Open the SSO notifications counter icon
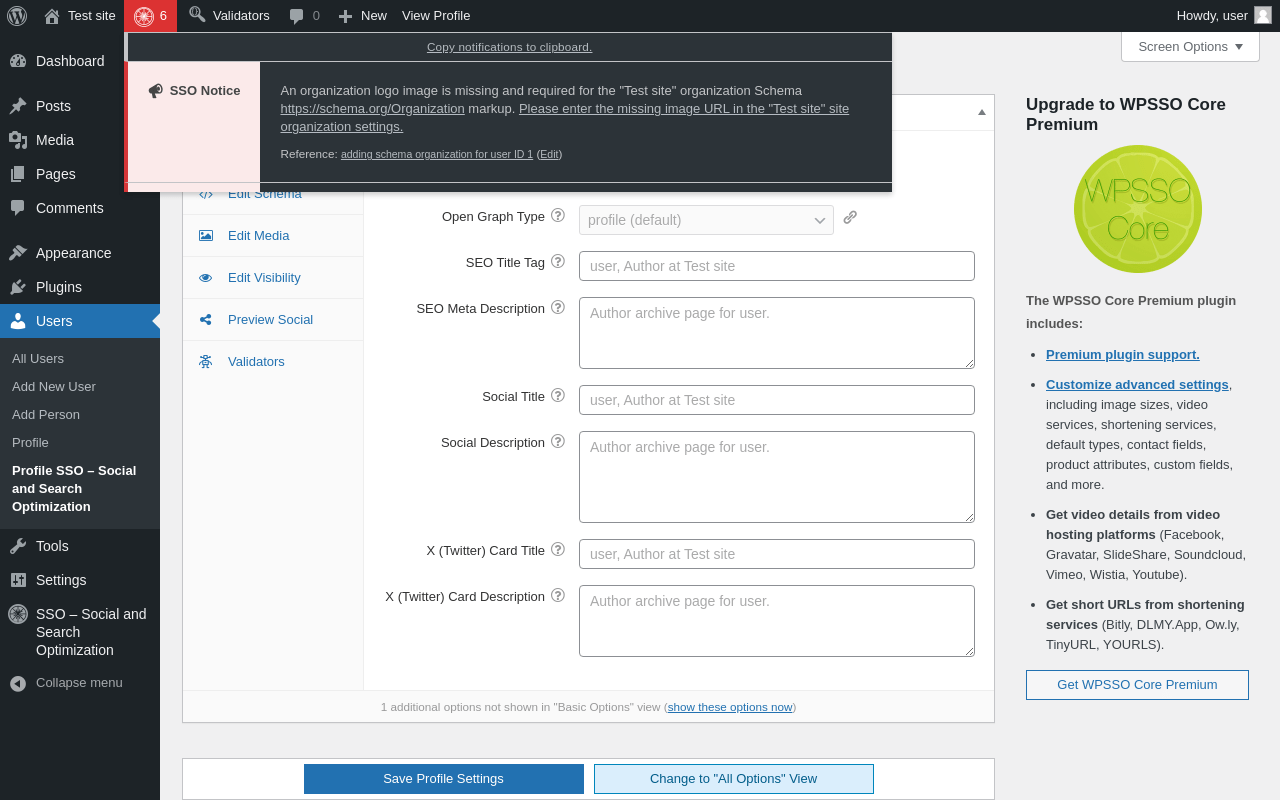Image resolution: width=1280 pixels, height=800 pixels. tap(150, 16)
